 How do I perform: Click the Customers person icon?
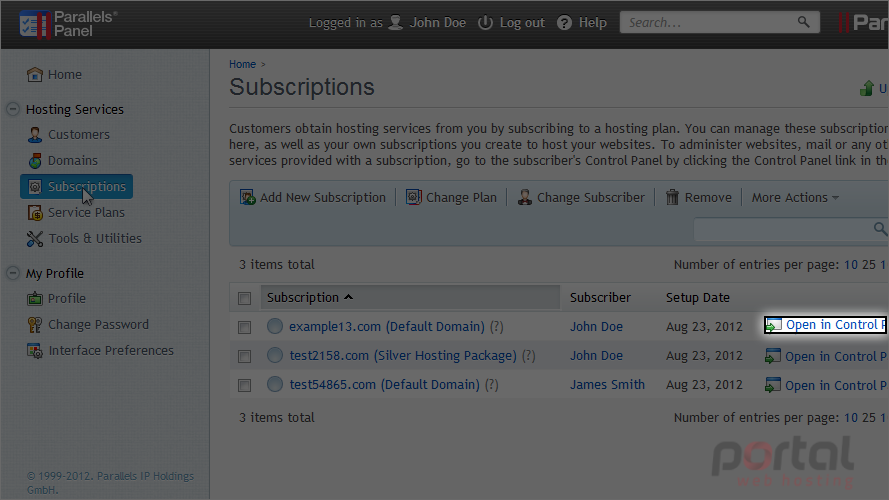coord(35,134)
